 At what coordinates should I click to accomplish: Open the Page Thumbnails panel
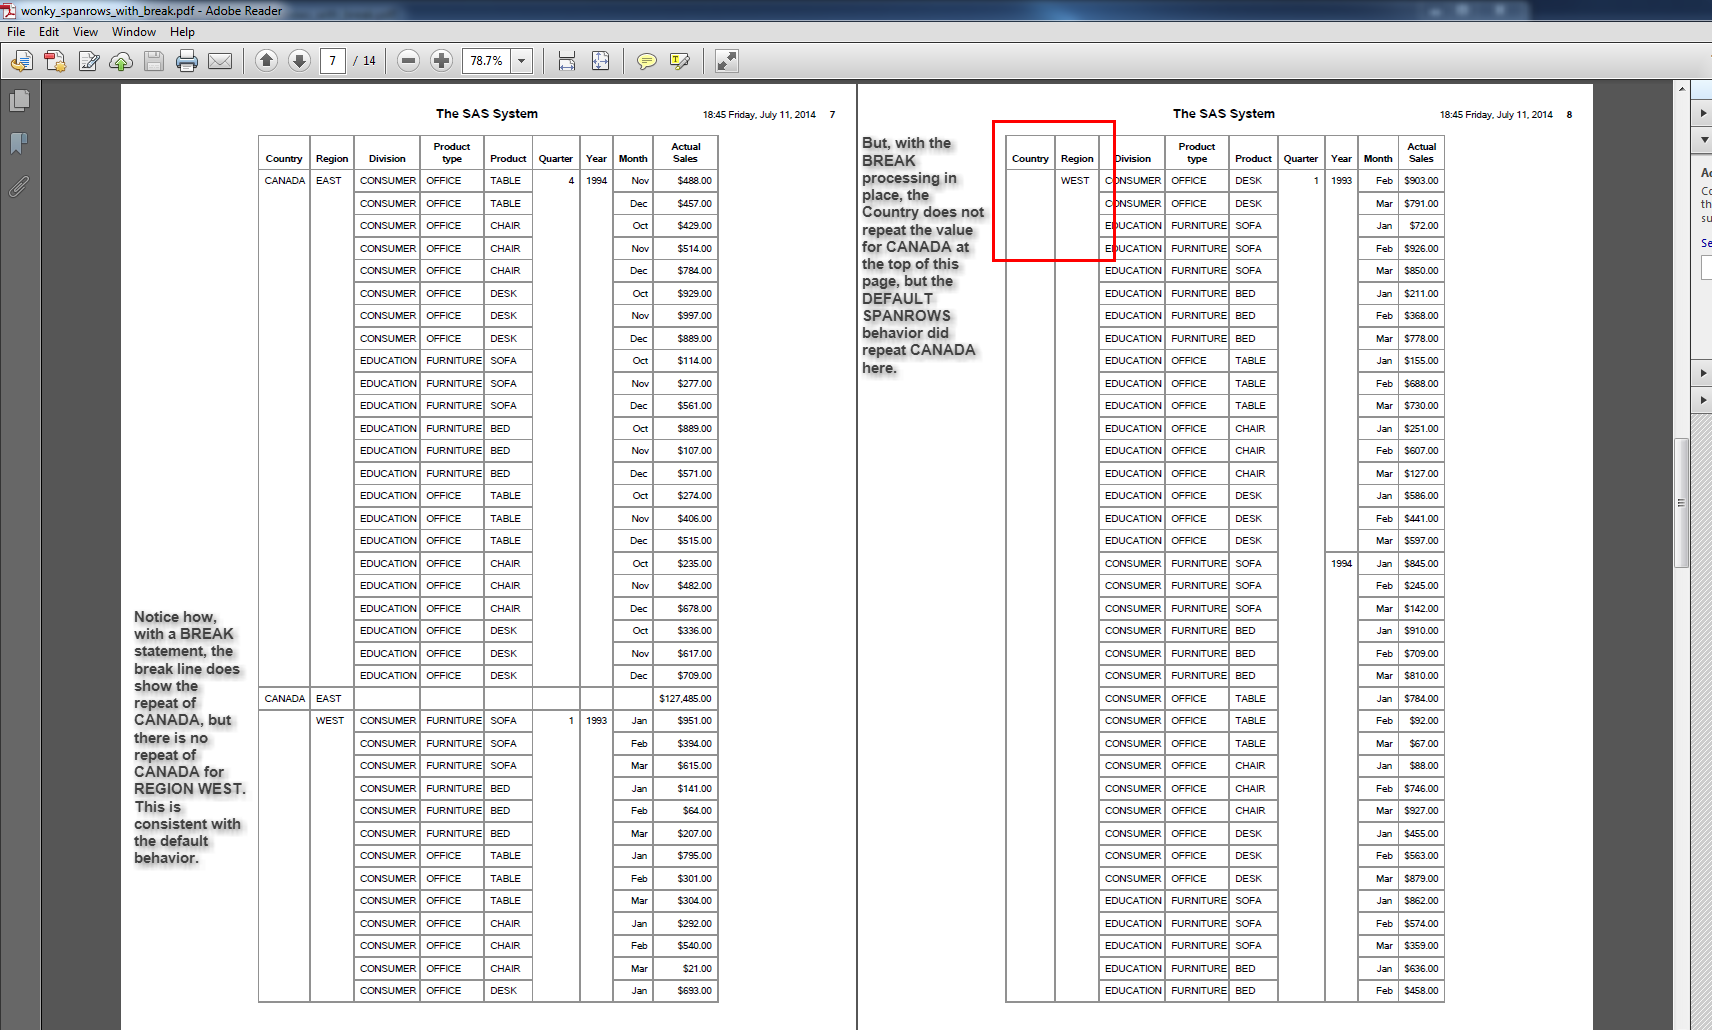click(x=20, y=100)
